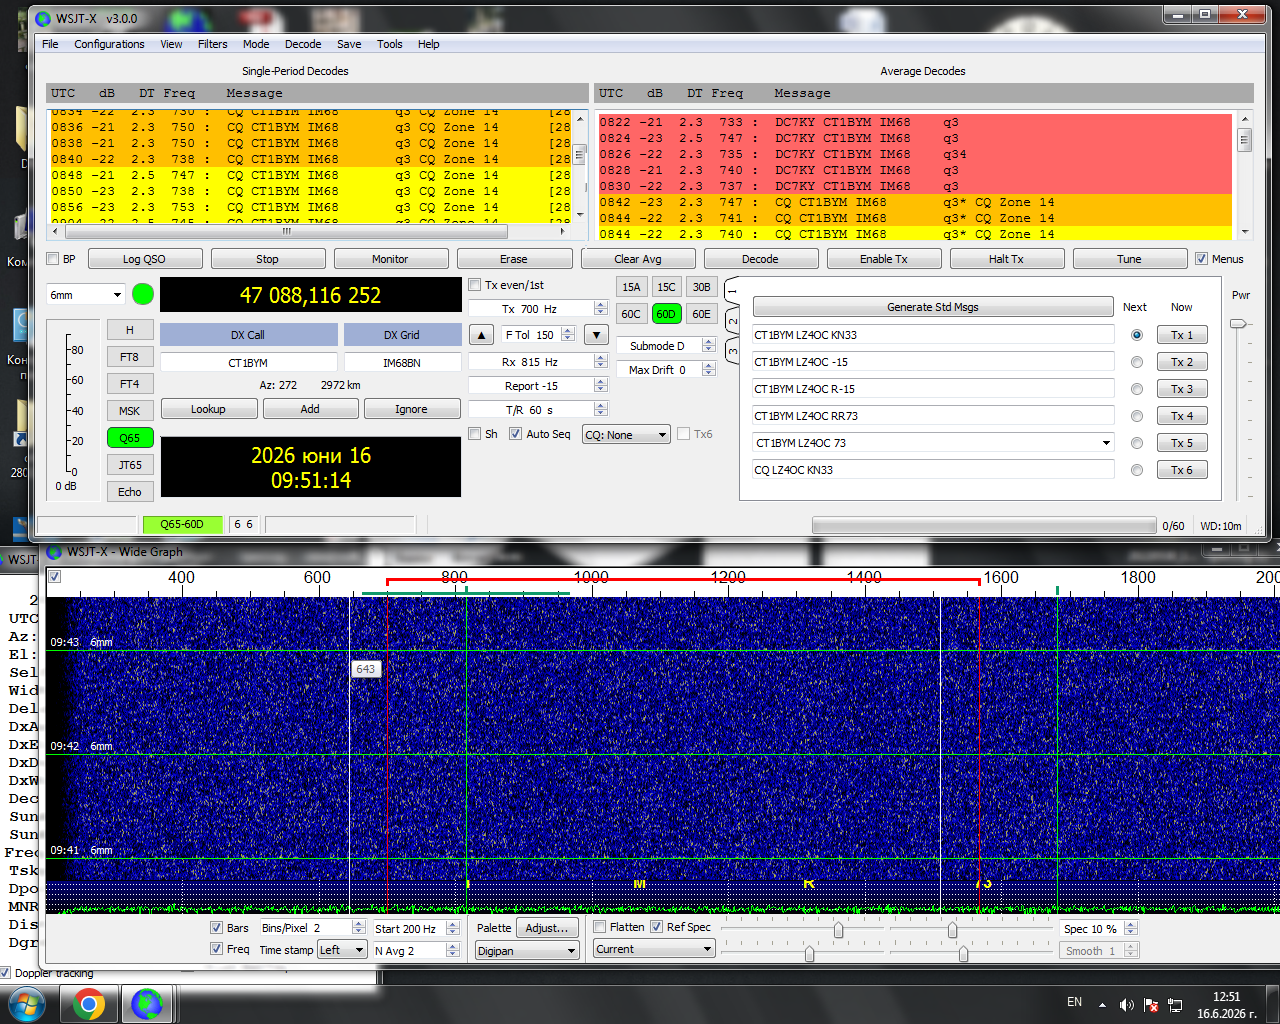Open the Time stamp Left dropdown
This screenshot has height=1024, width=1280.
342,950
